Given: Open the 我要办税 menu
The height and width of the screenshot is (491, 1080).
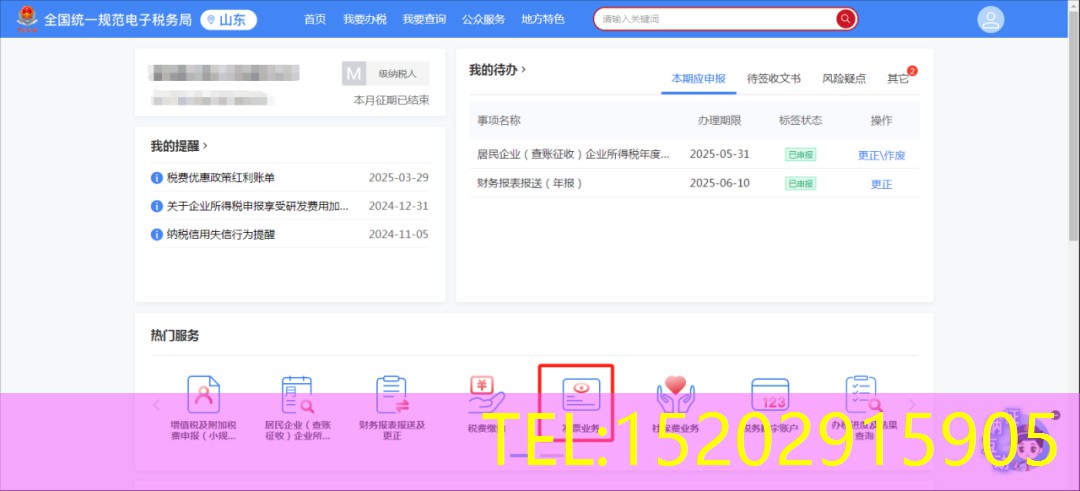Looking at the screenshot, I should click(x=364, y=19).
